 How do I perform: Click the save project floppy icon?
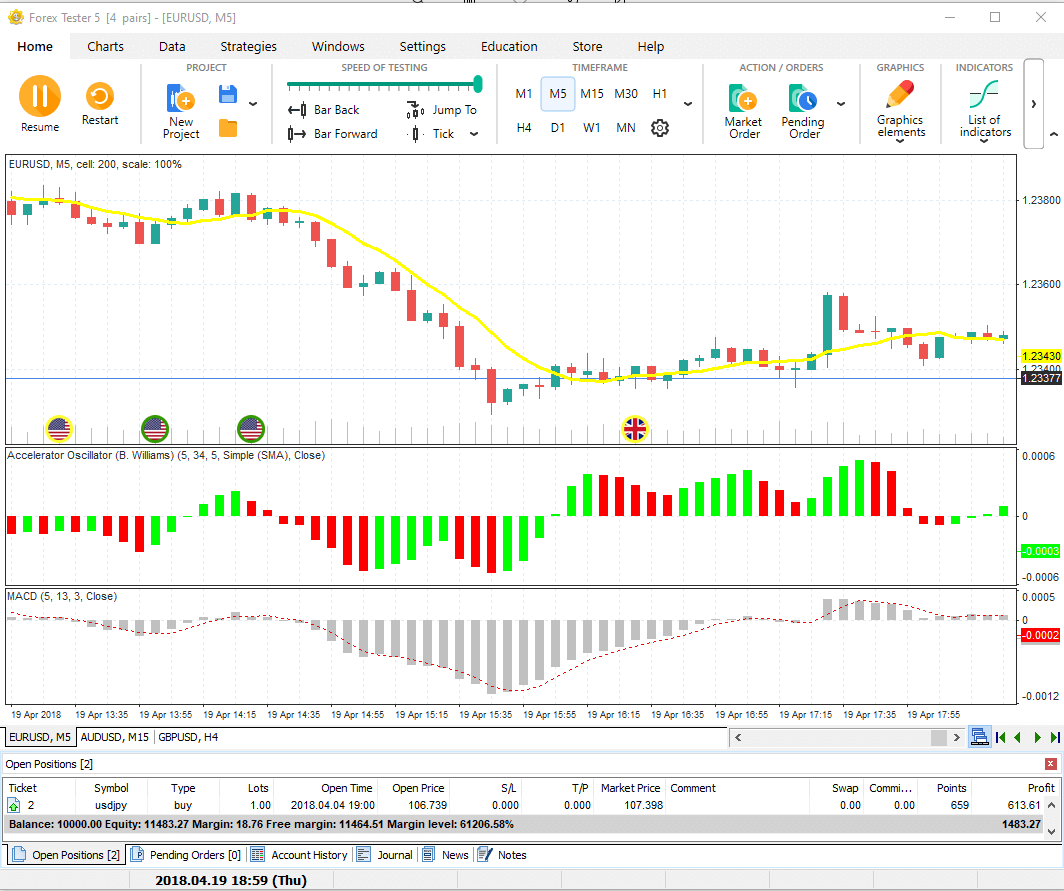pos(228,95)
